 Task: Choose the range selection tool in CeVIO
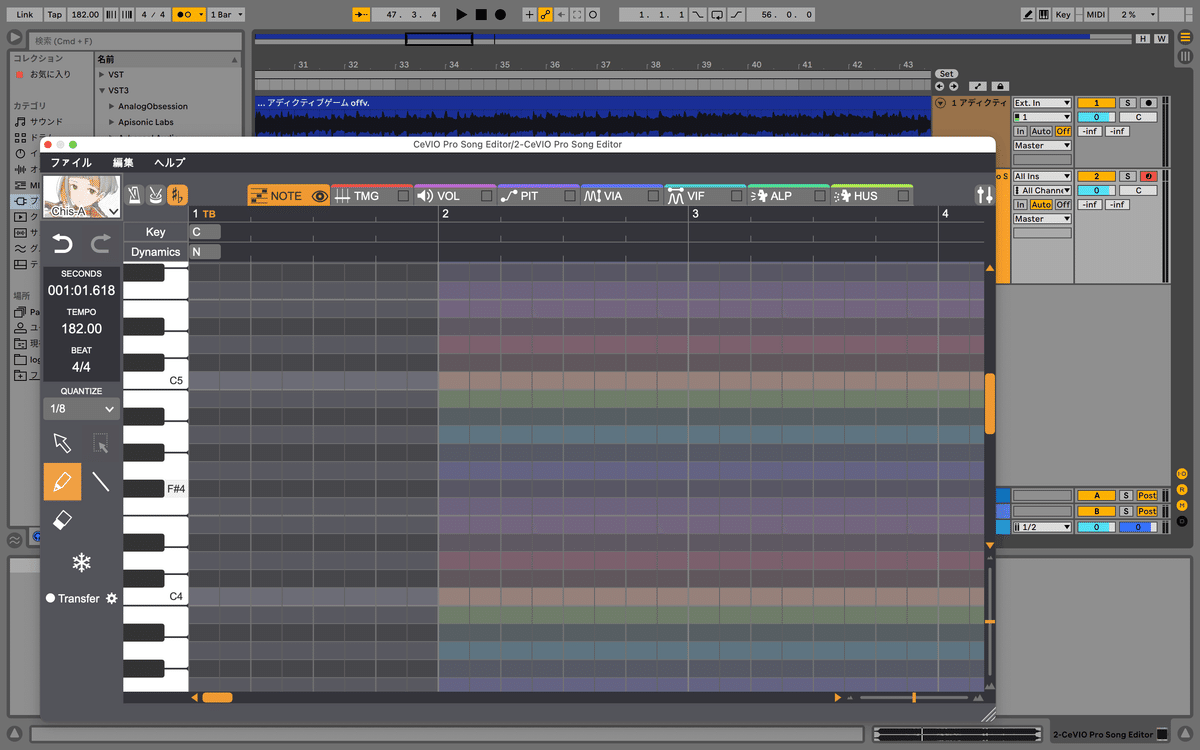pos(101,443)
